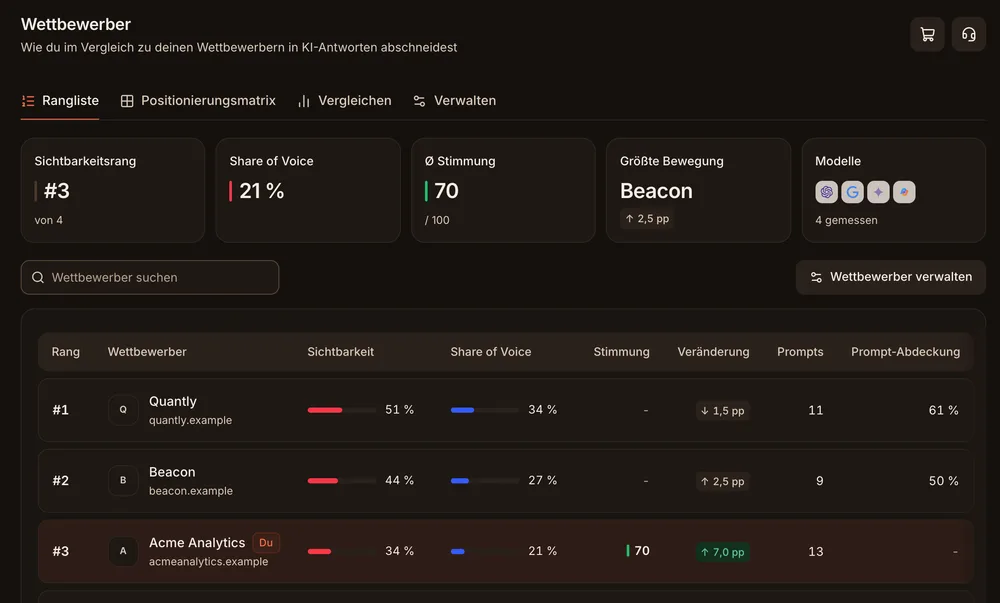Click Quantly rank #1 cell
The width and height of the screenshot is (1000, 603).
coord(61,410)
